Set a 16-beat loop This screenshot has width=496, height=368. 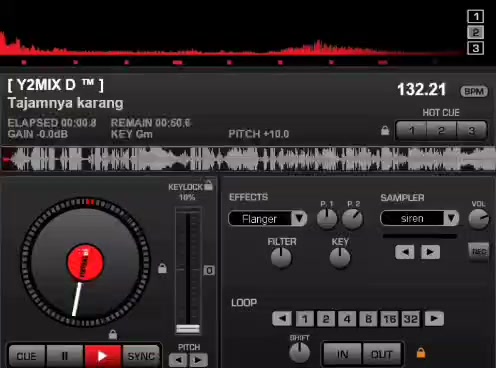pyautogui.click(x=390, y=319)
